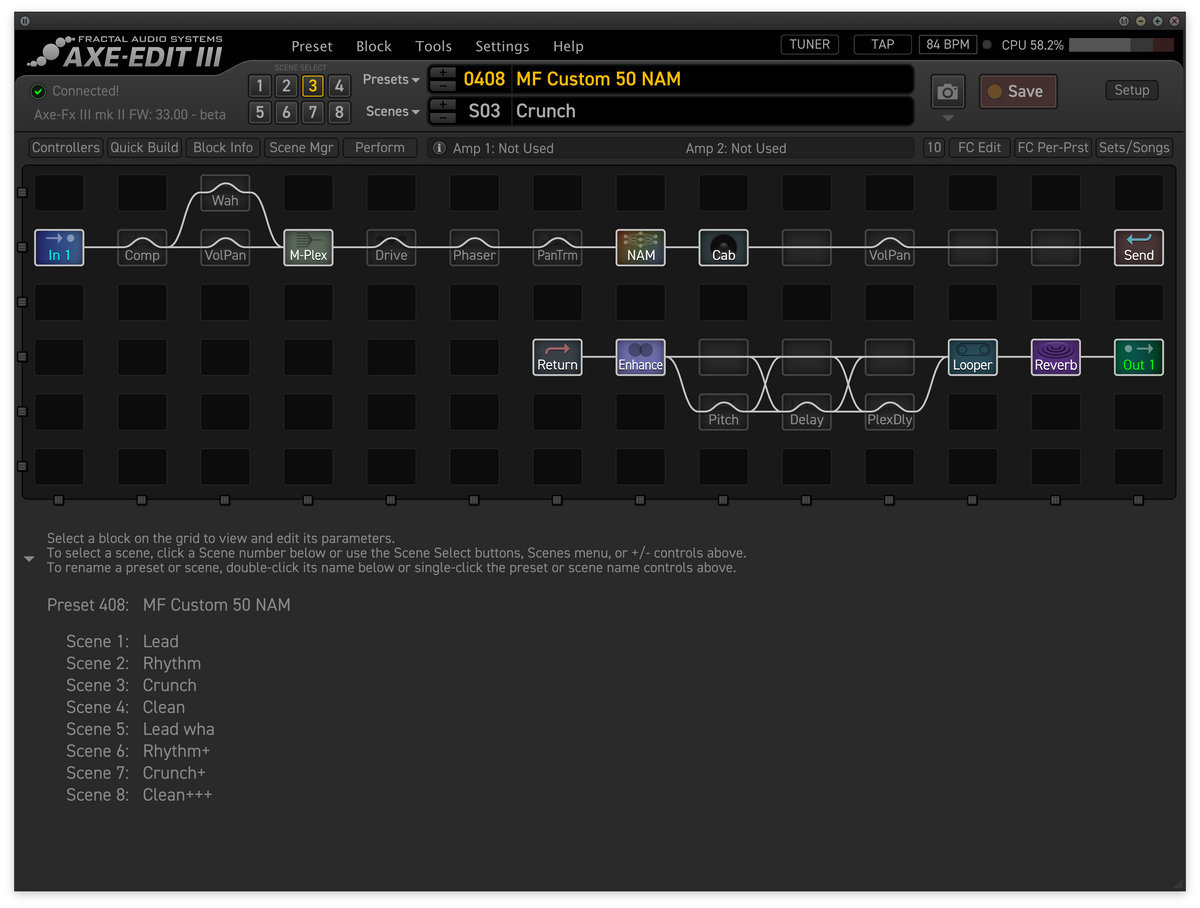Click the 84 BPM tempo field

pos(948,44)
